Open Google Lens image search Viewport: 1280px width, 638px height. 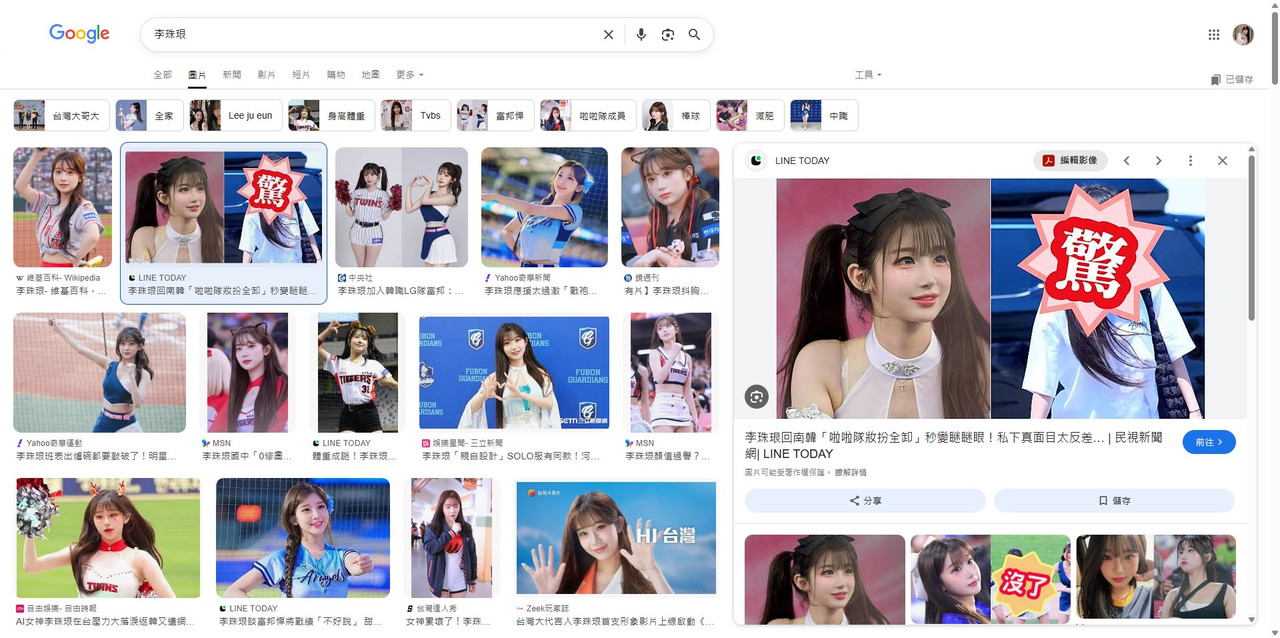tap(668, 35)
